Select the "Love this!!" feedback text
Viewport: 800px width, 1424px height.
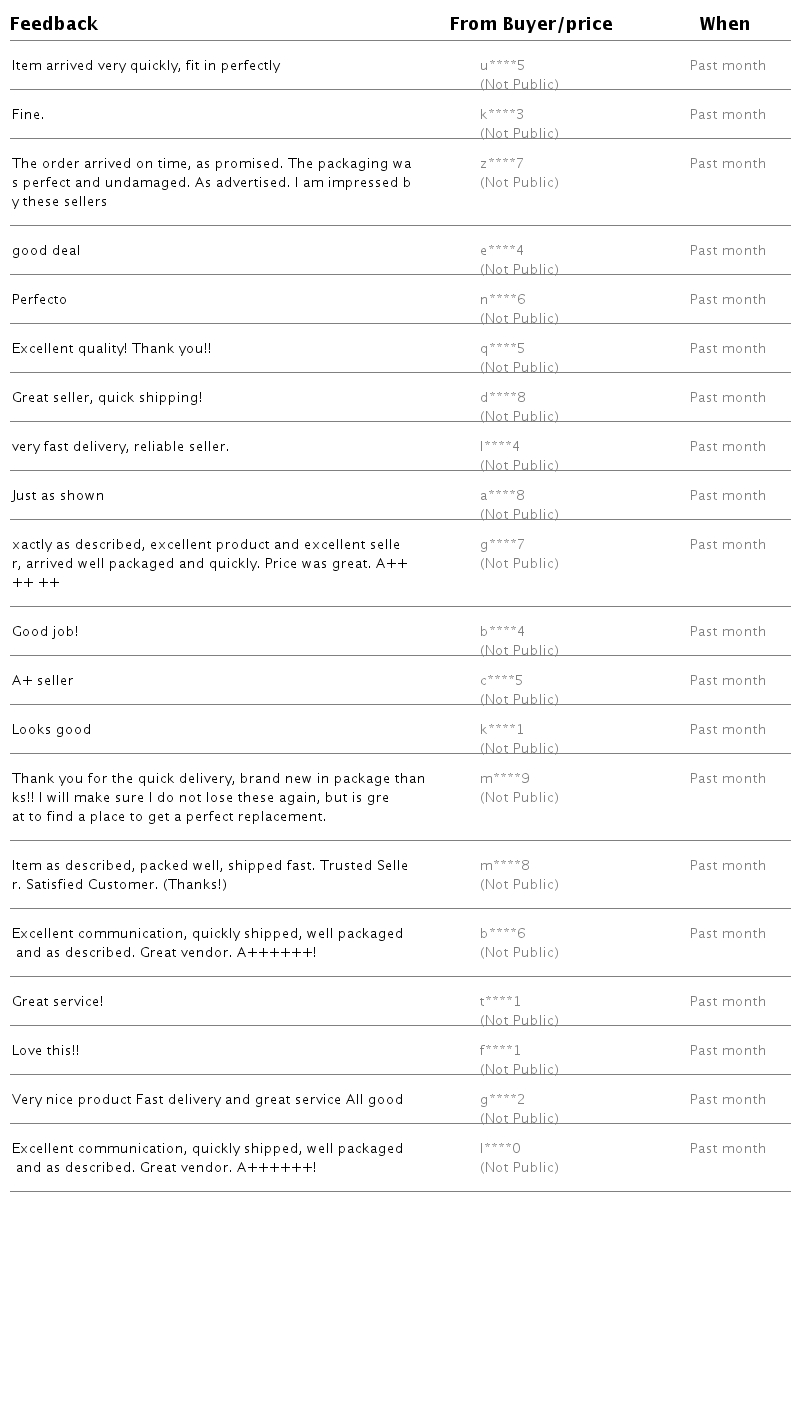pyautogui.click(x=46, y=1051)
